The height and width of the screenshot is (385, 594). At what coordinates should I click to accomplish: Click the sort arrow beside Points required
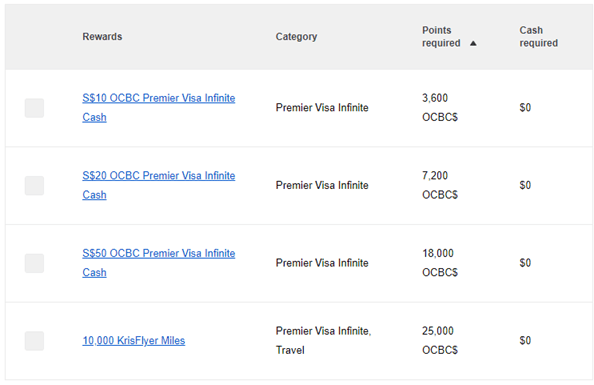click(x=473, y=43)
